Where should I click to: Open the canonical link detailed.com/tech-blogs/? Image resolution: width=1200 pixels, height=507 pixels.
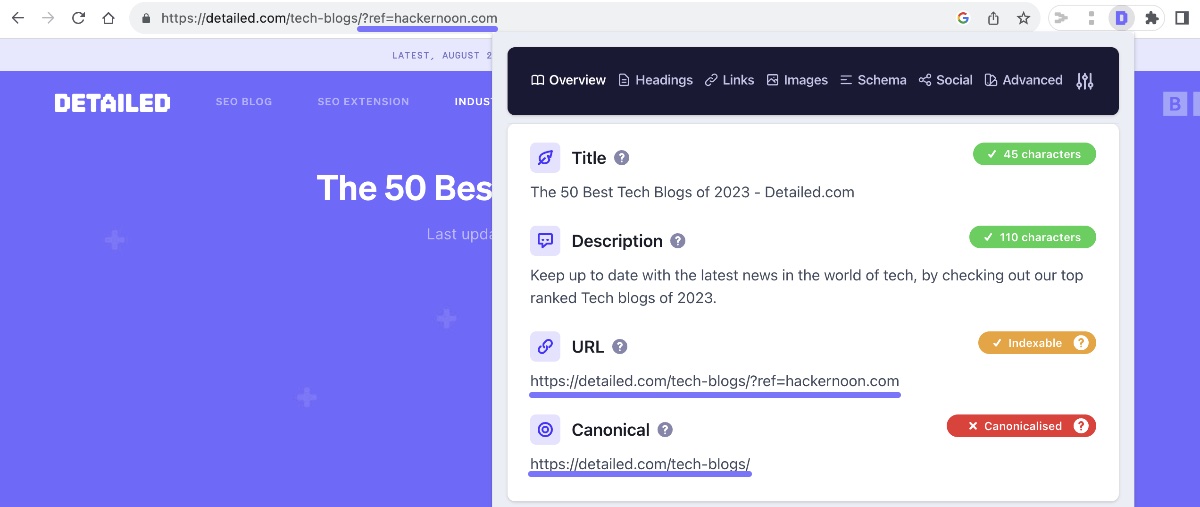(640, 464)
